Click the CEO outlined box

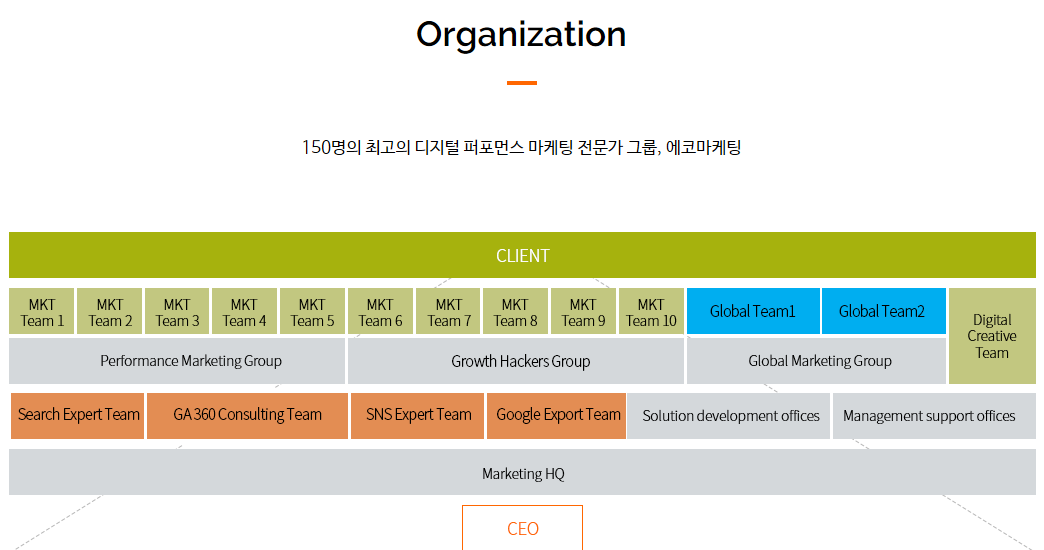point(523,528)
